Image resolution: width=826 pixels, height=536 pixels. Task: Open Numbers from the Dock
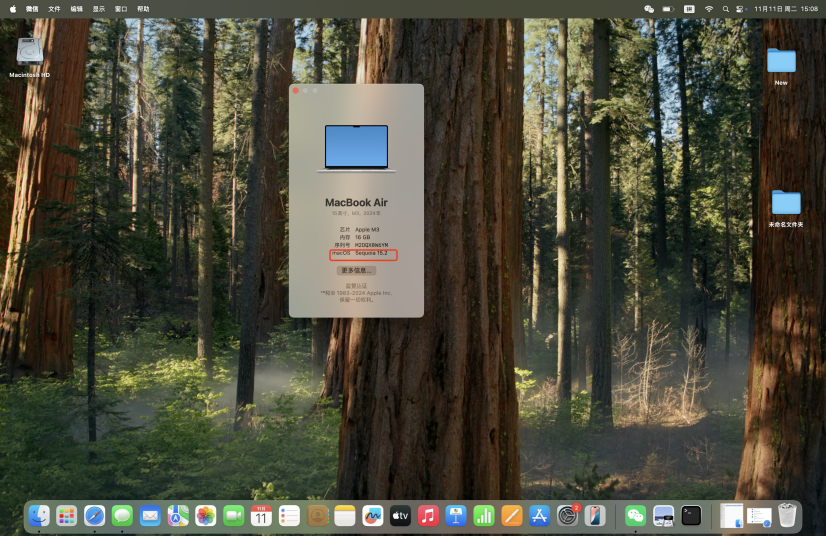click(484, 515)
